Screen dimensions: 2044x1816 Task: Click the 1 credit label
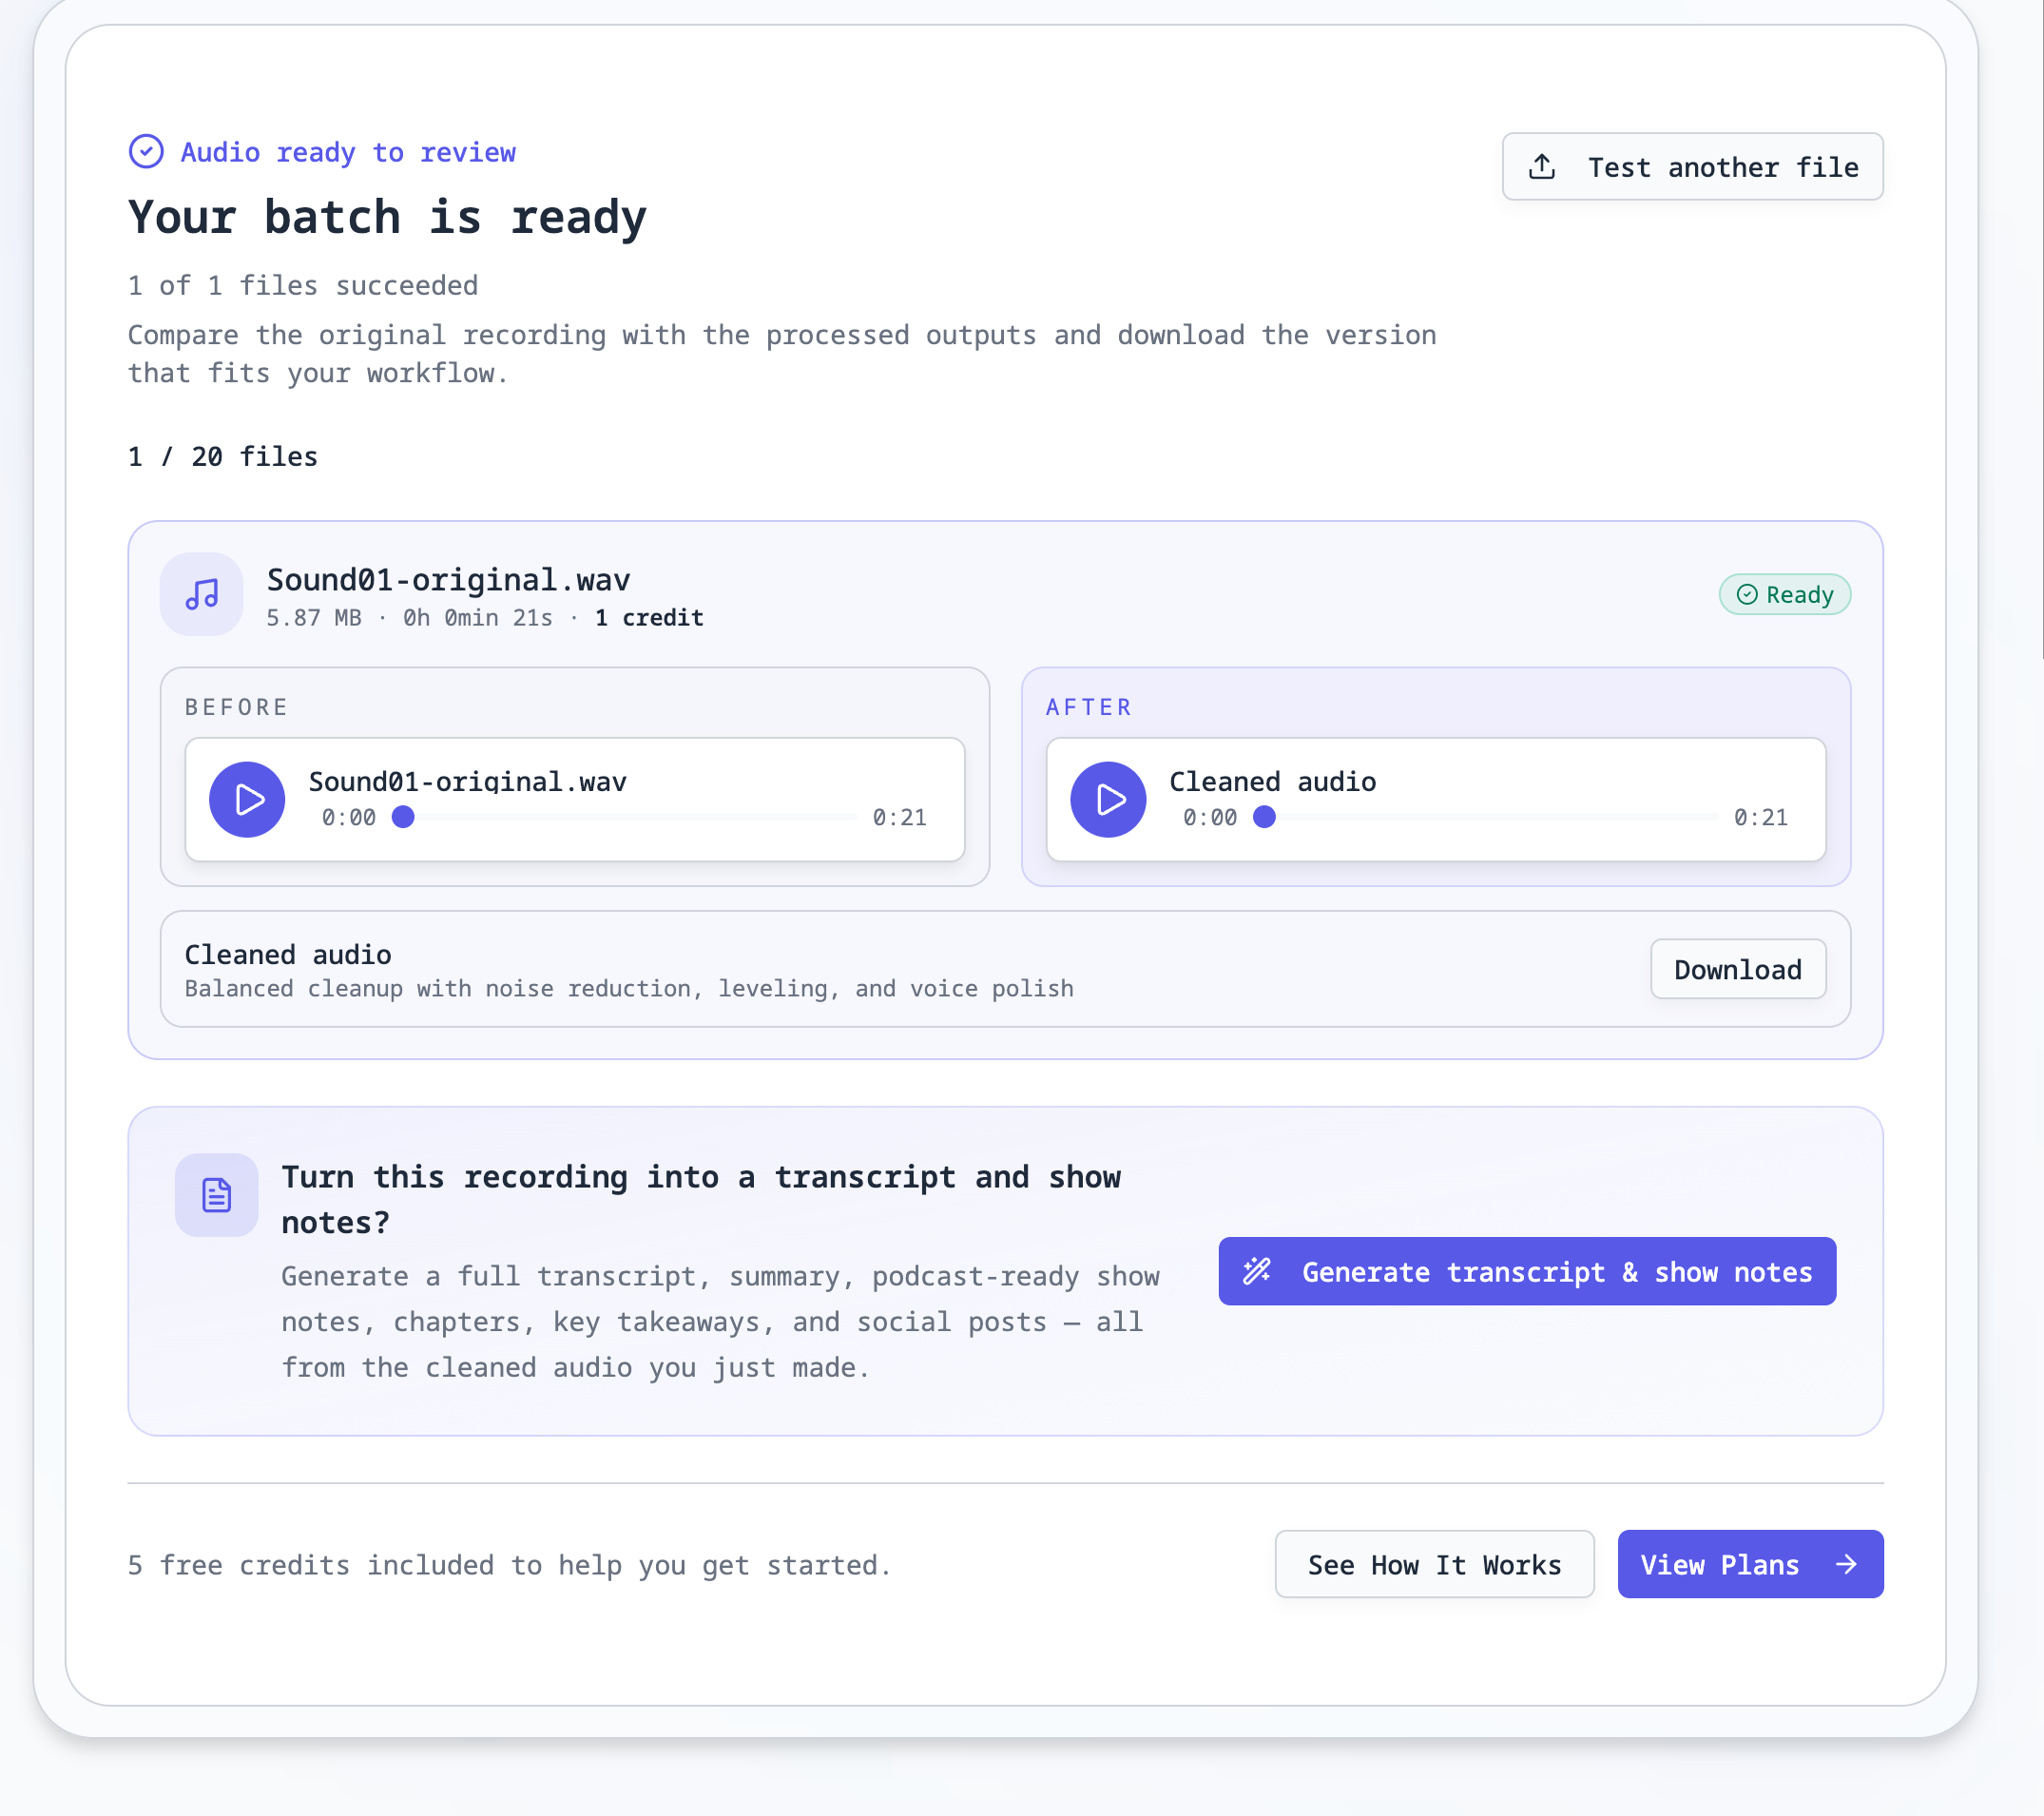(x=649, y=618)
